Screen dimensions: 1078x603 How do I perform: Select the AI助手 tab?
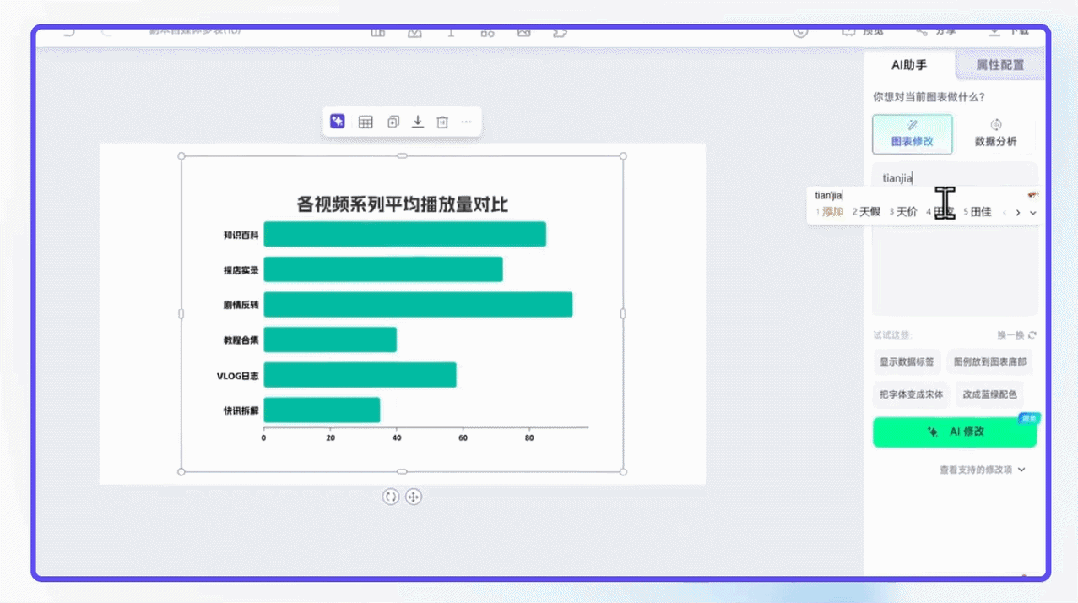909,65
